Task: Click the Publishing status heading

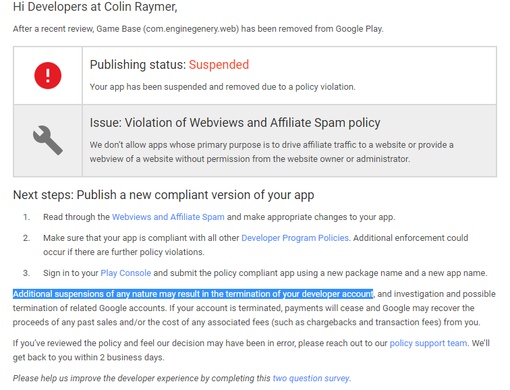Action: 169,65
